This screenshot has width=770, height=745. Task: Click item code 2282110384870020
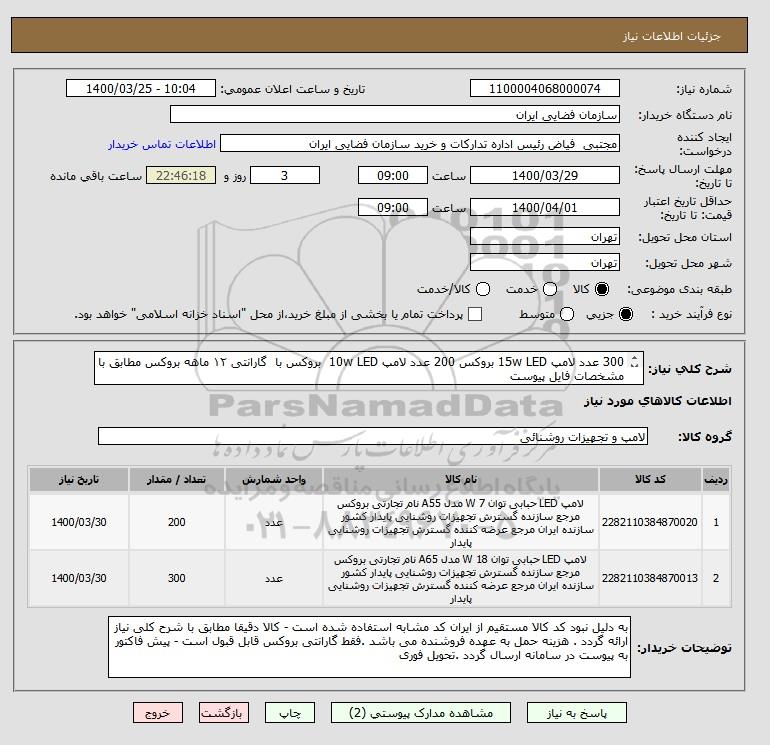(650, 522)
